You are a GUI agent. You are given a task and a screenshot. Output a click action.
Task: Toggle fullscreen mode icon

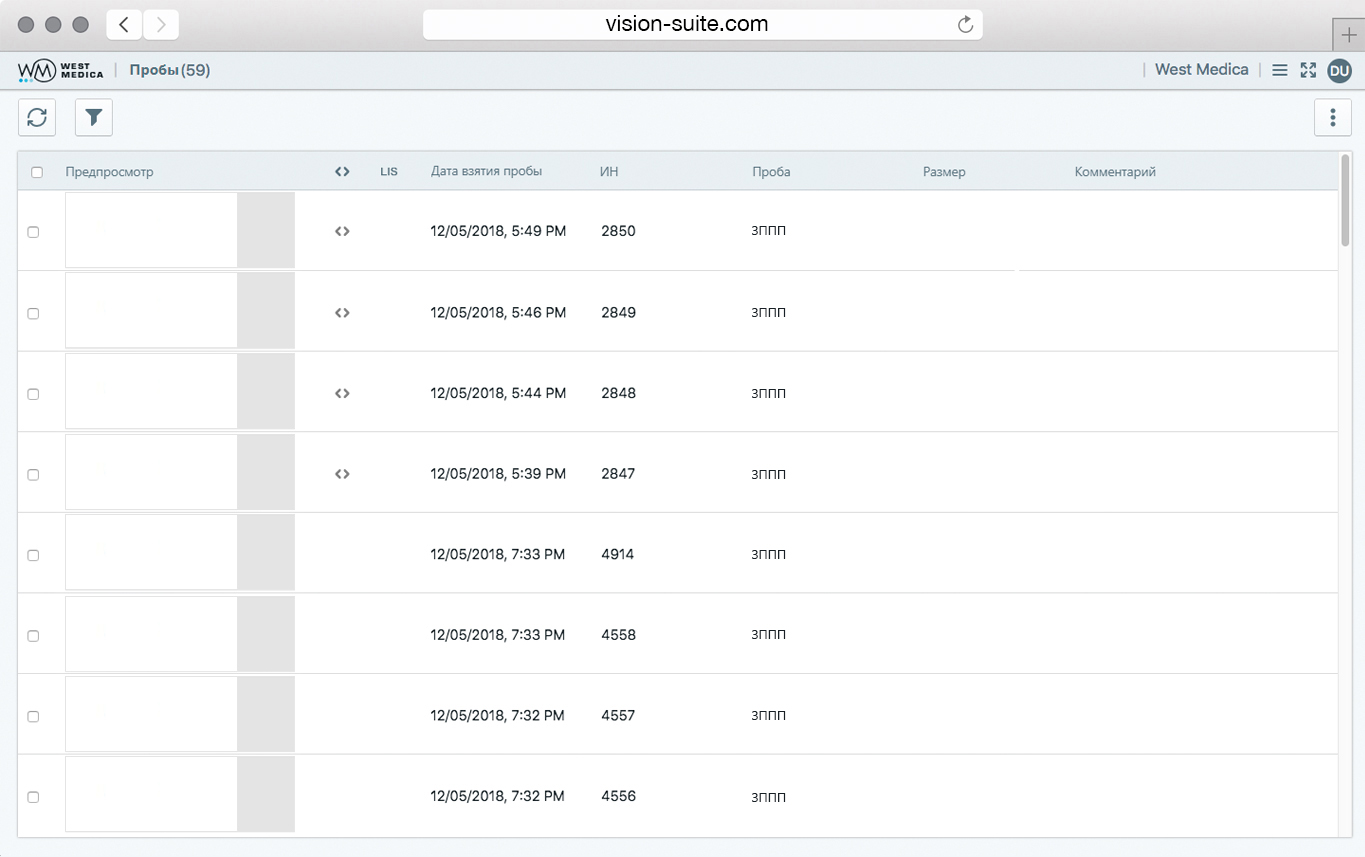pos(1308,70)
